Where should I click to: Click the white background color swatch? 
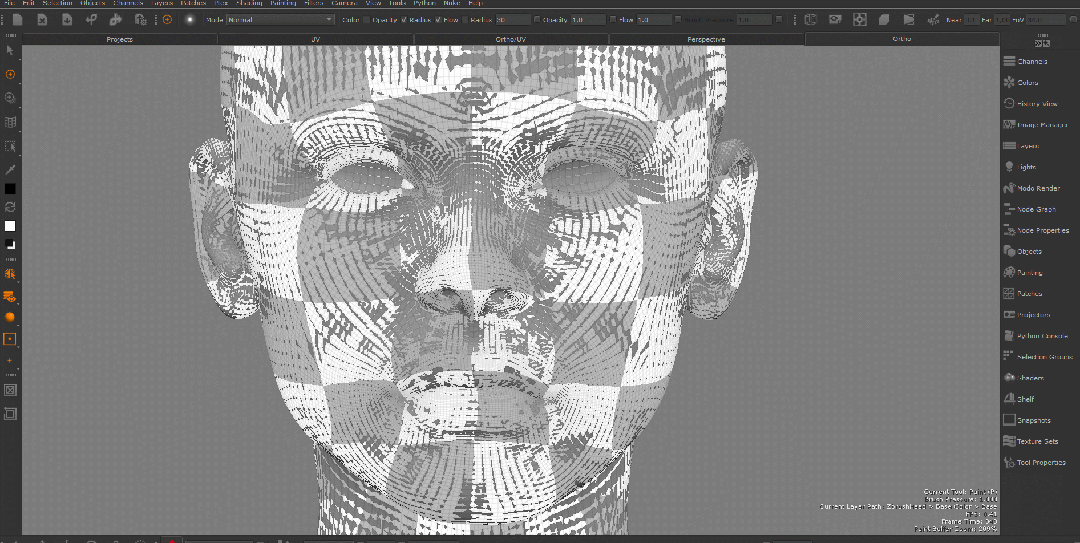(10, 226)
